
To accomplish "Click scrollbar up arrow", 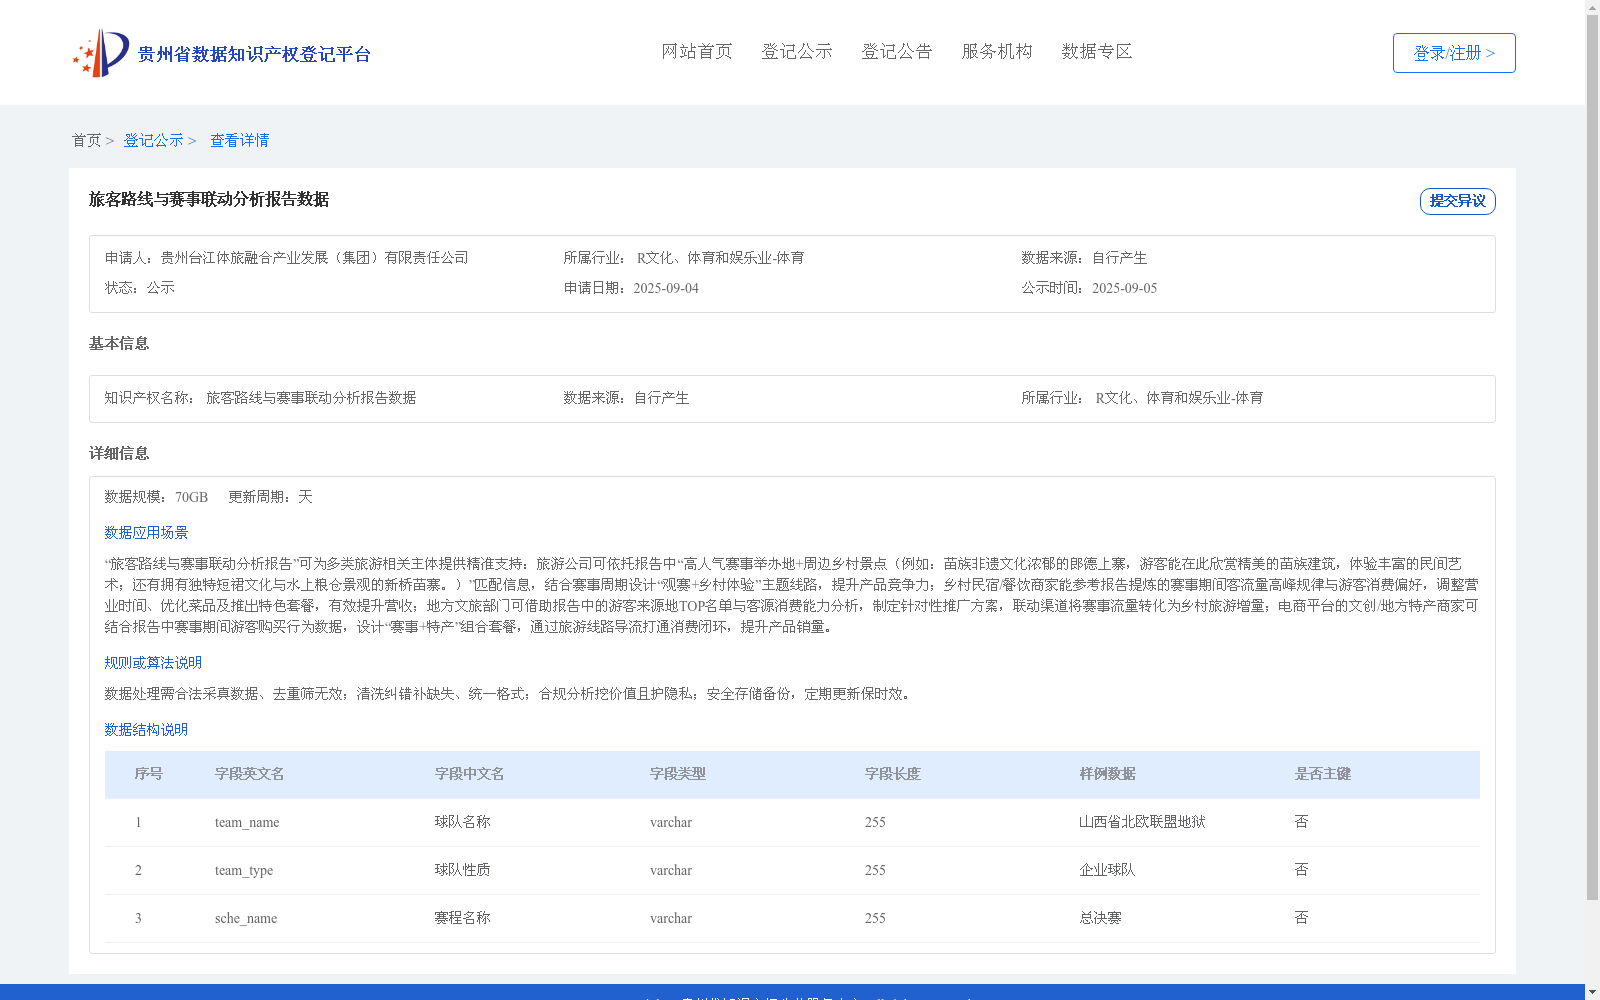I will [x=1592, y=7].
